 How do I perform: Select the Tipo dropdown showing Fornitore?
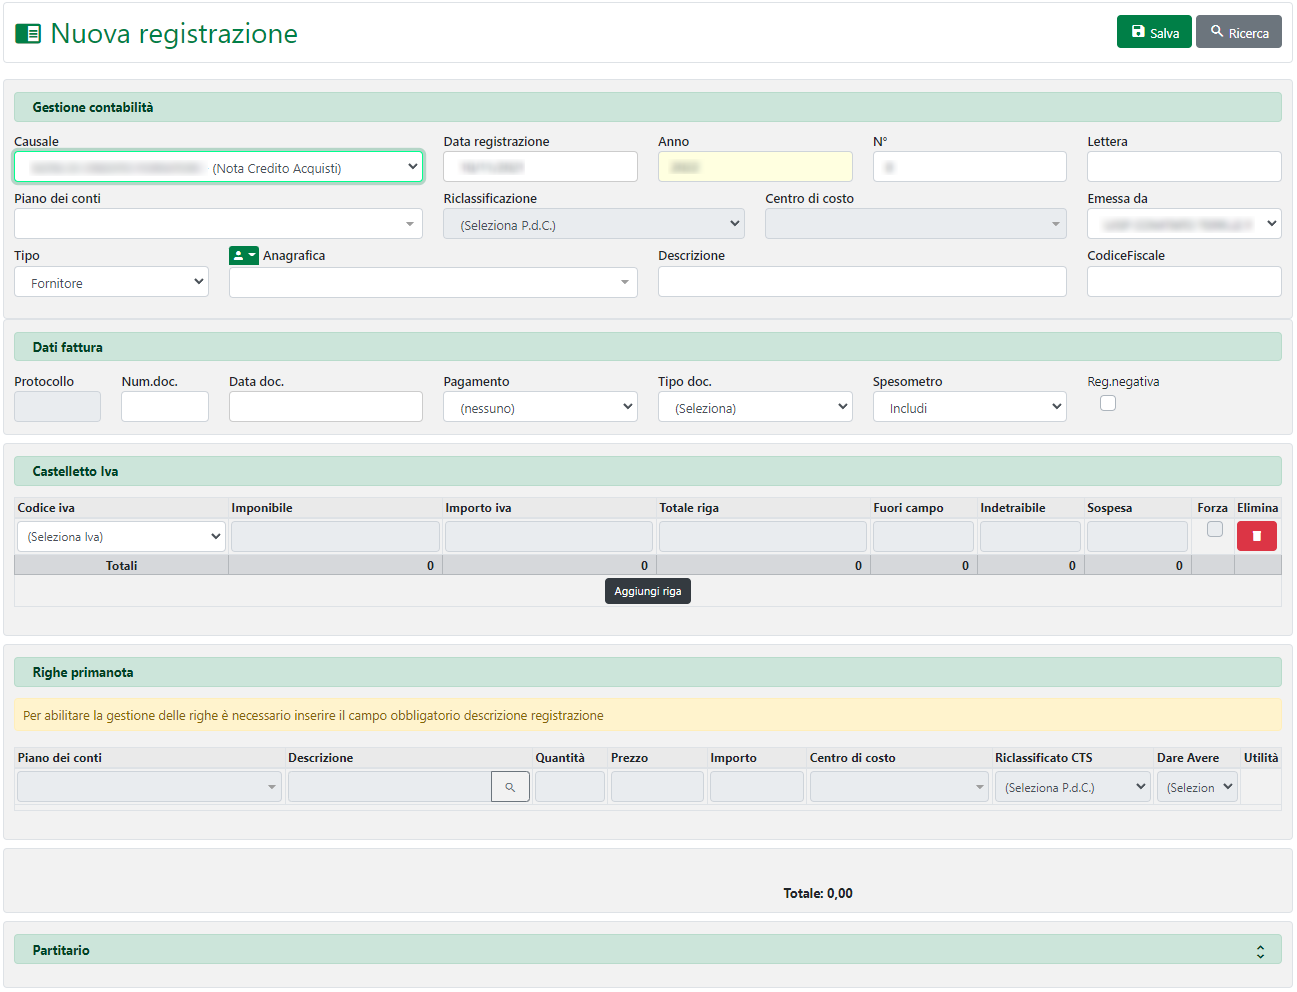tap(111, 282)
